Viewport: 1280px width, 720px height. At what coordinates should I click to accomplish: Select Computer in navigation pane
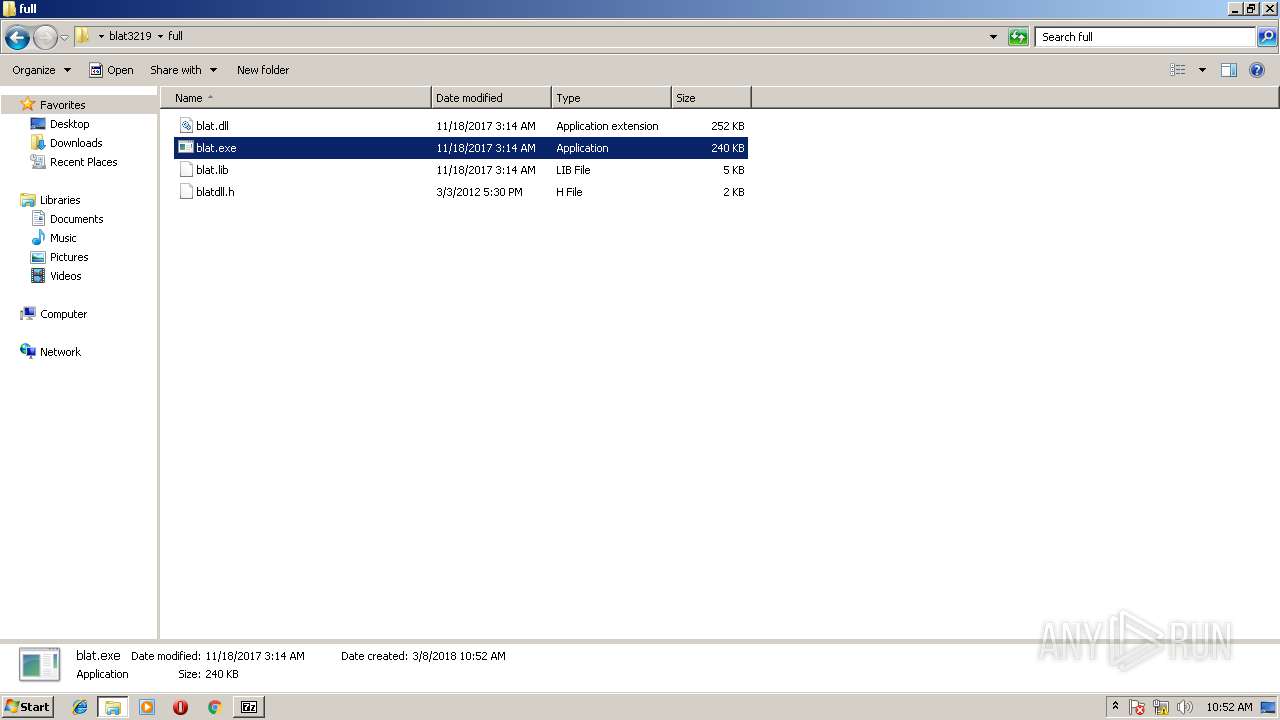(63, 314)
